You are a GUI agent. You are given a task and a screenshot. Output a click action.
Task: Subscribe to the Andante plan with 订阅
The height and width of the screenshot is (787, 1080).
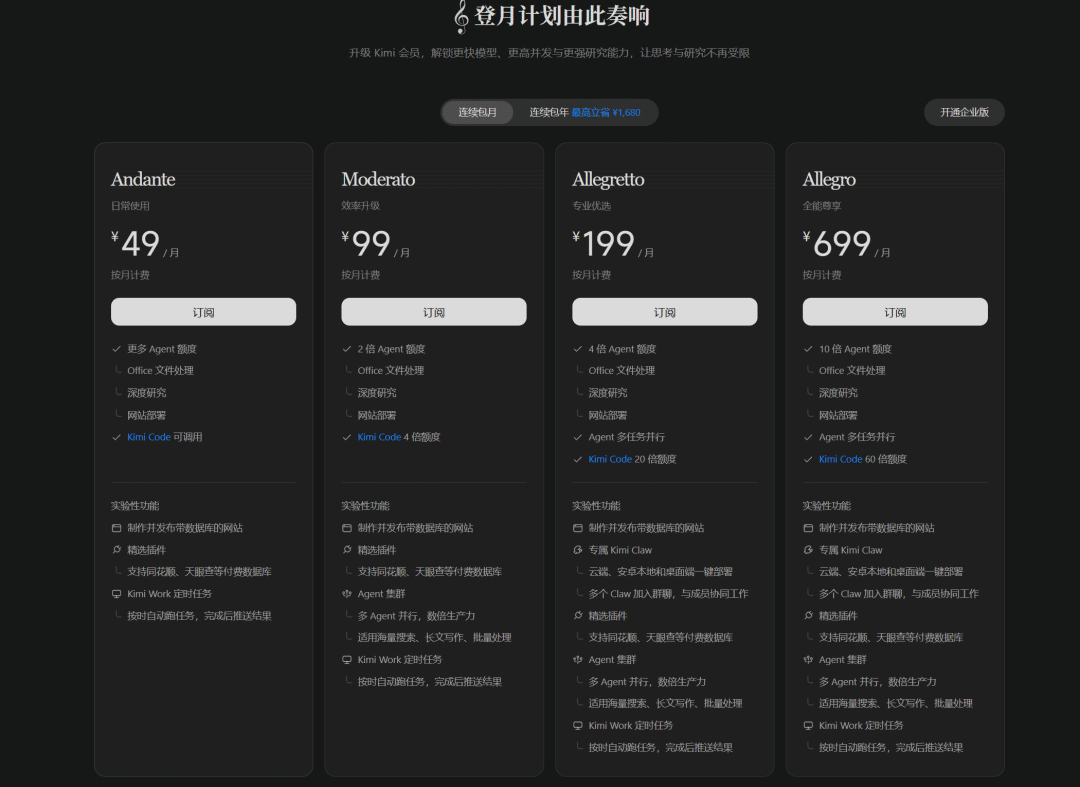[x=203, y=312]
